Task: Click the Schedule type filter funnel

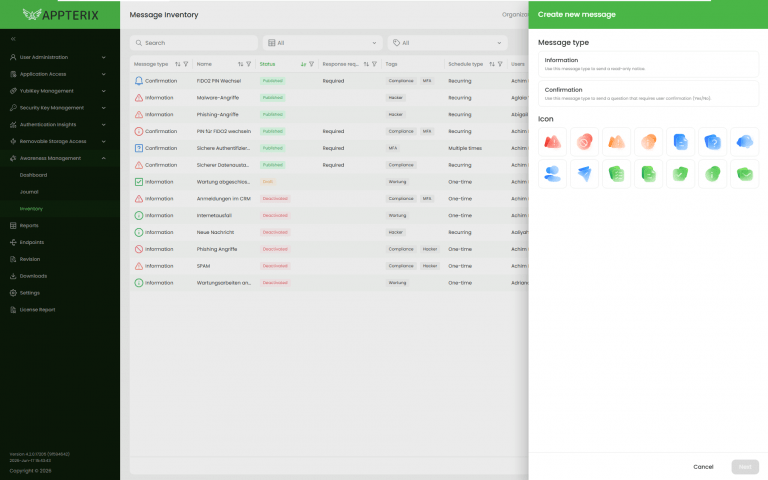Action: (500, 64)
